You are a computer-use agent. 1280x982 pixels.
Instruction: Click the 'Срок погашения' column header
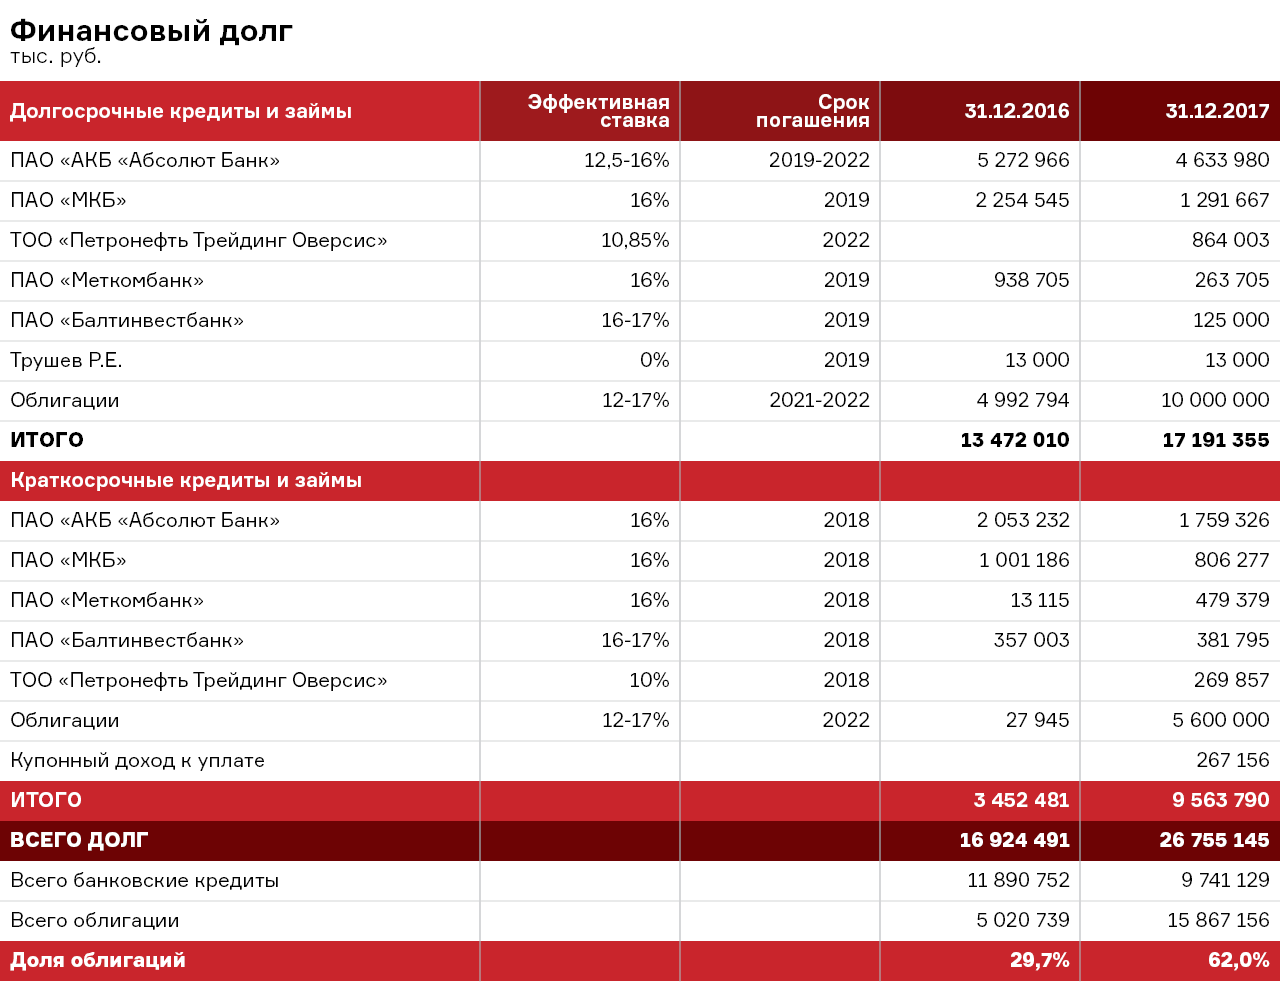click(812, 111)
